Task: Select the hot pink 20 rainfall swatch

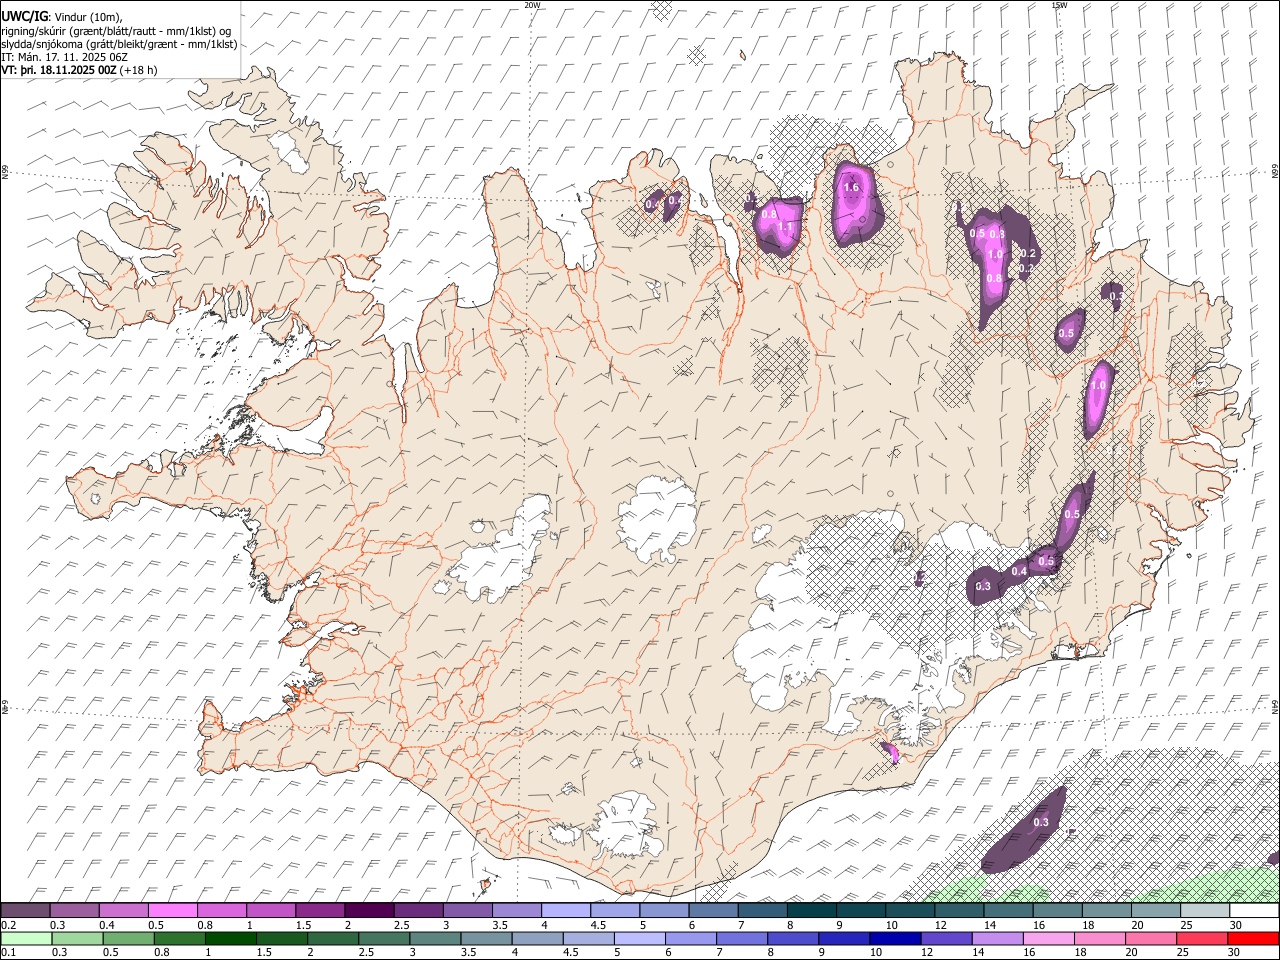Action: click(1151, 938)
